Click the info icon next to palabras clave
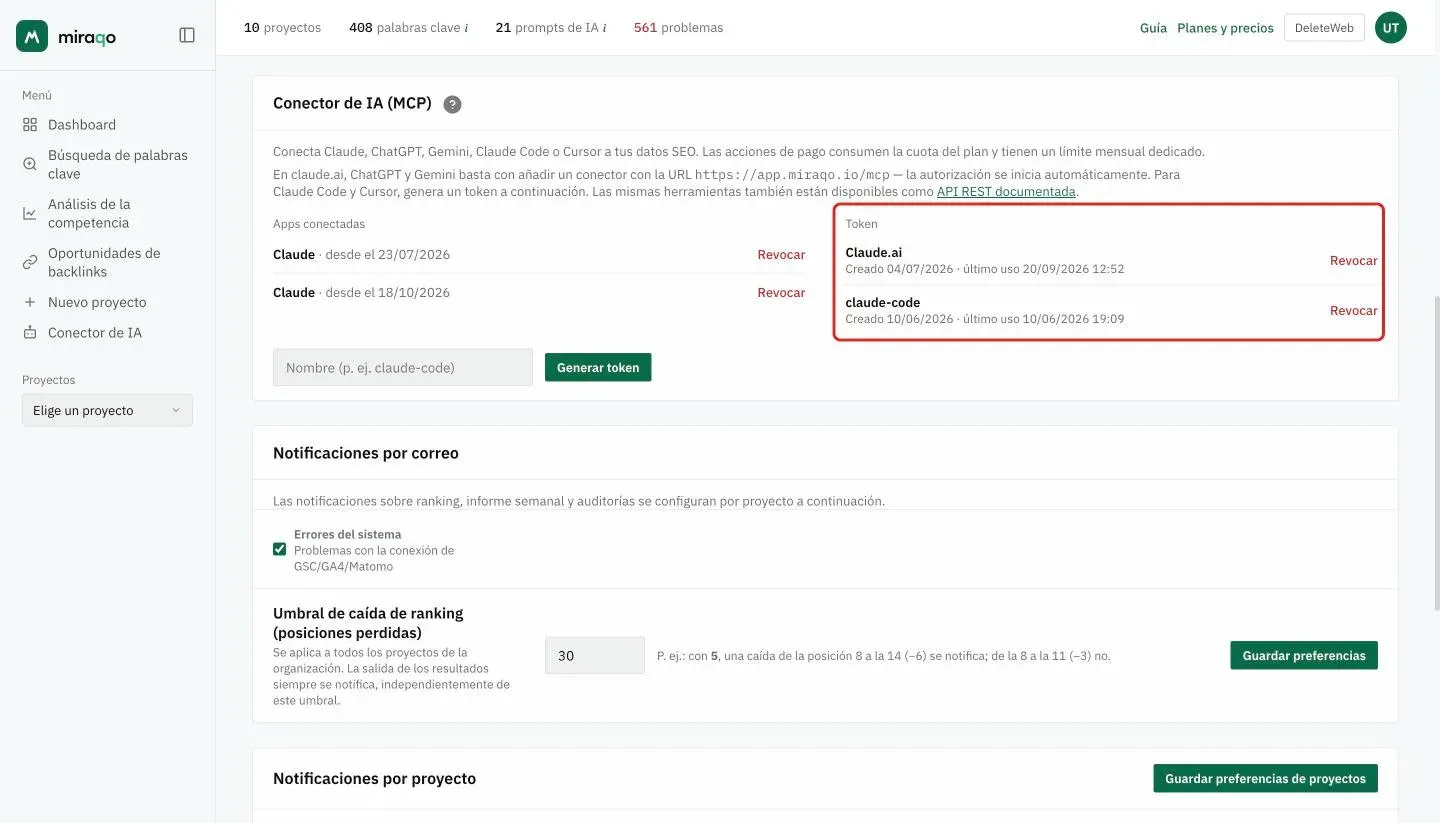 click(466, 28)
